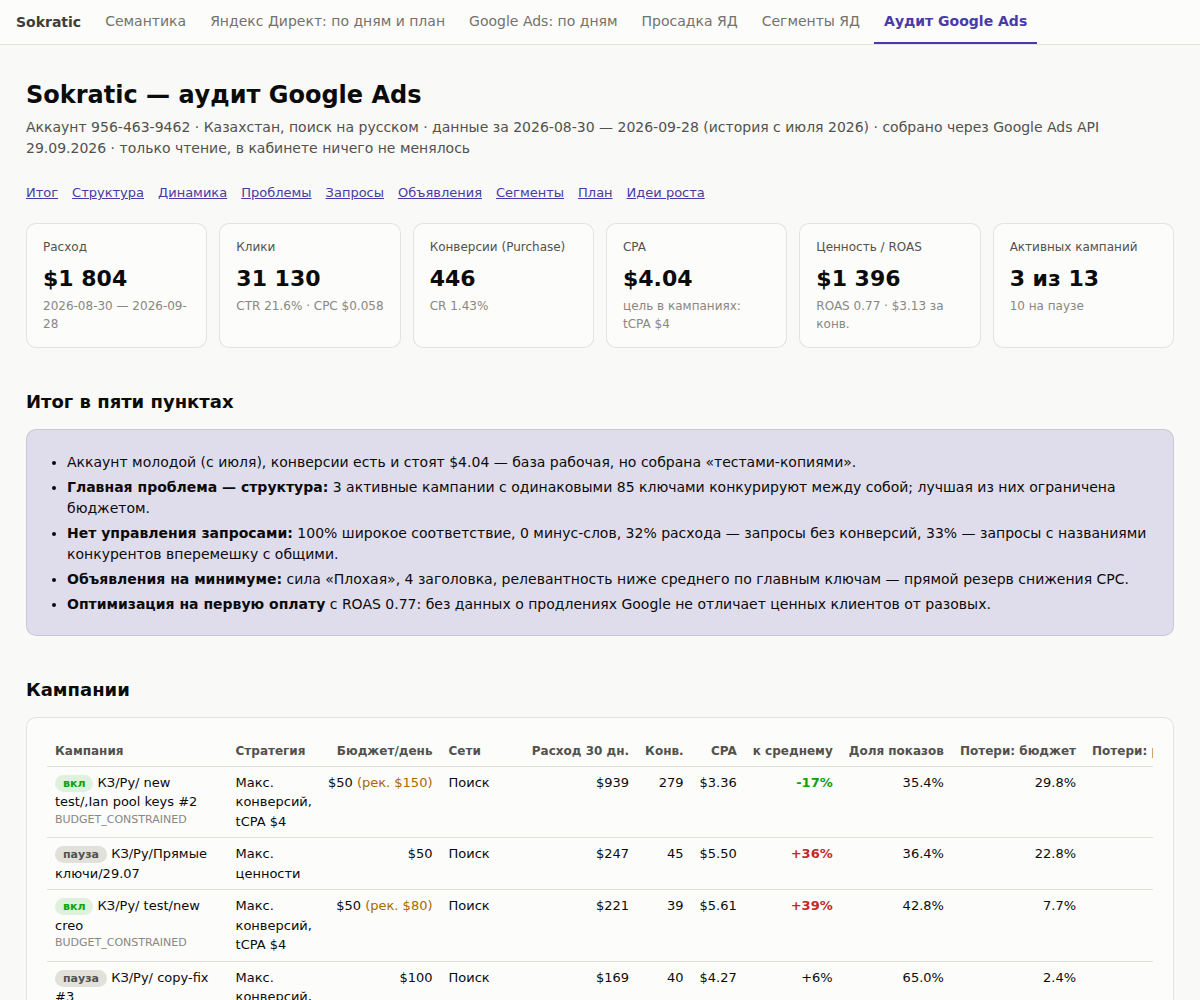Image resolution: width=1200 pixels, height=1000 pixels.
Task: Jump to the Объявления section link
Action: [440, 193]
